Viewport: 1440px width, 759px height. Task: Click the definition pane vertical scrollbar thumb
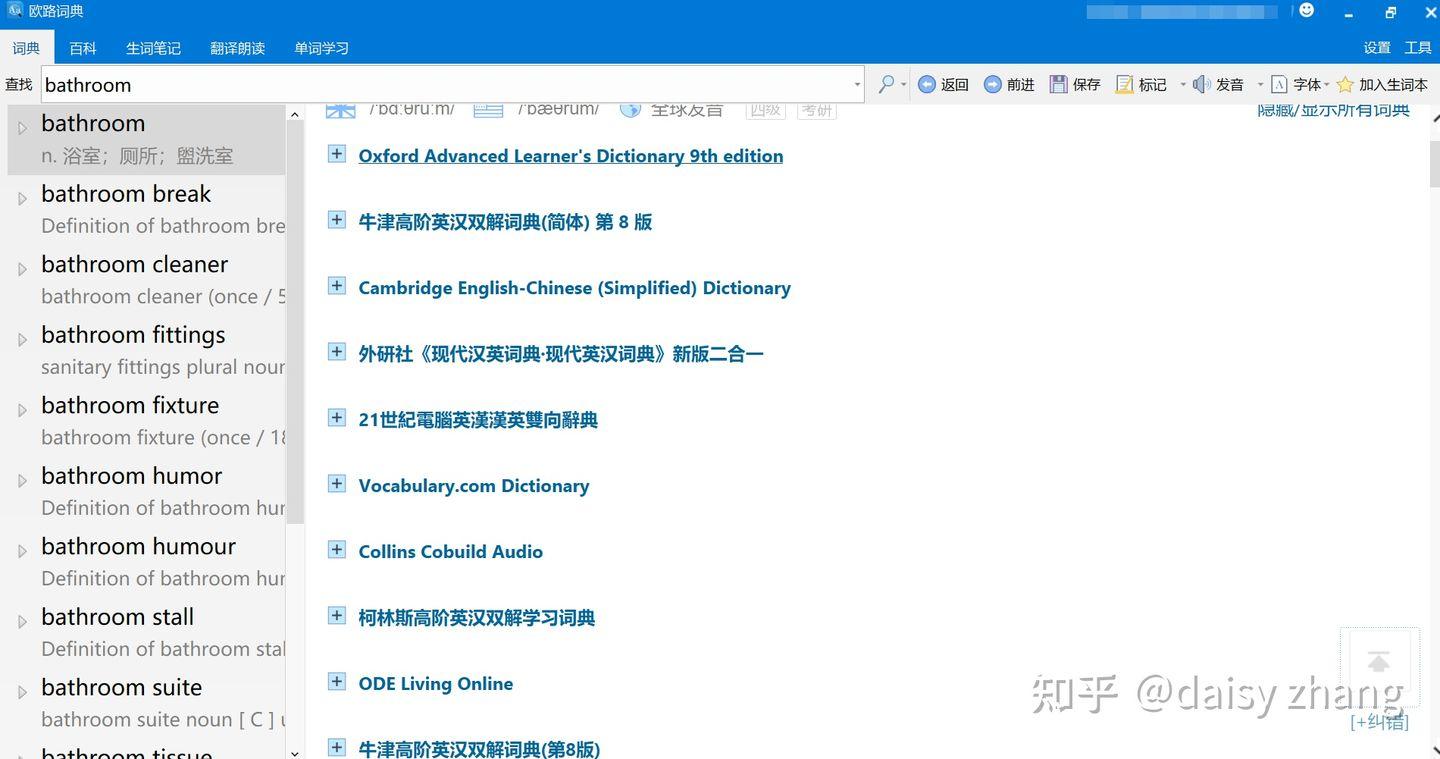1435,166
